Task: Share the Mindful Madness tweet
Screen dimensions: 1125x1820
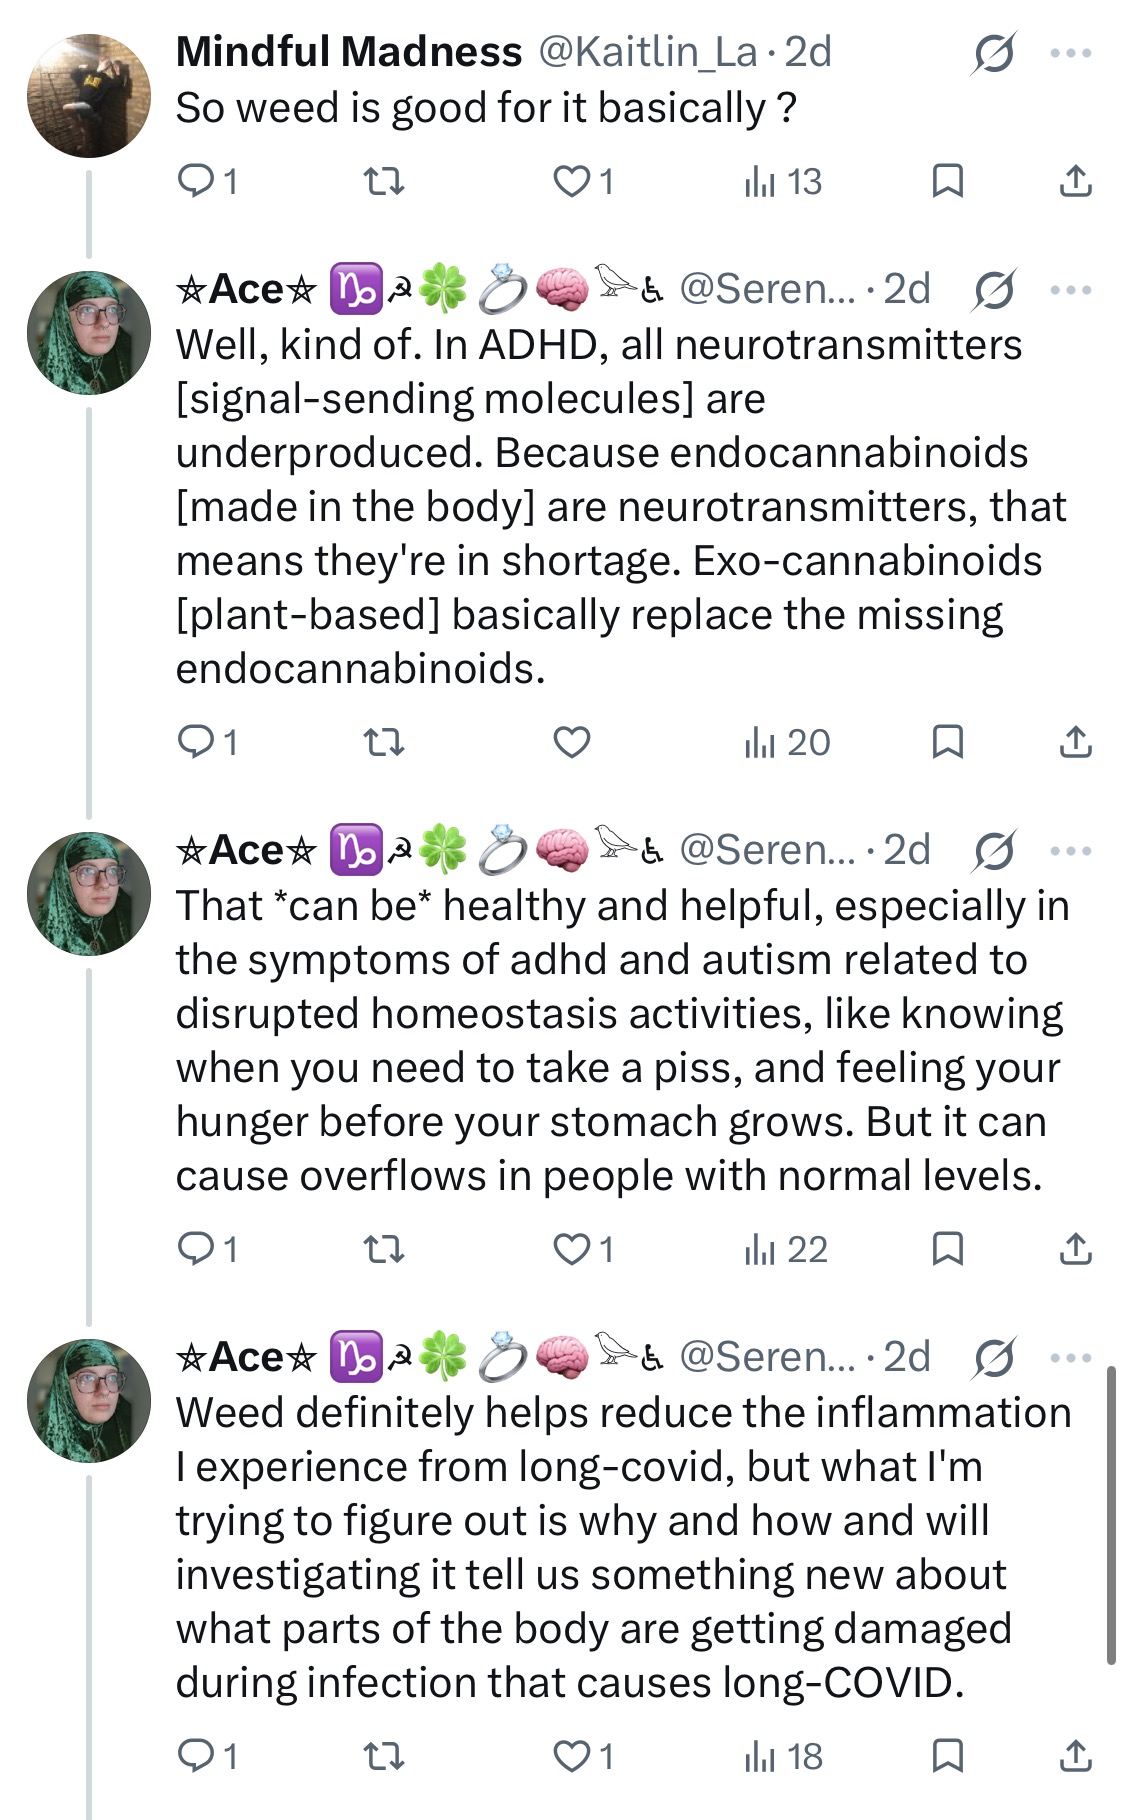Action: click(x=1075, y=181)
